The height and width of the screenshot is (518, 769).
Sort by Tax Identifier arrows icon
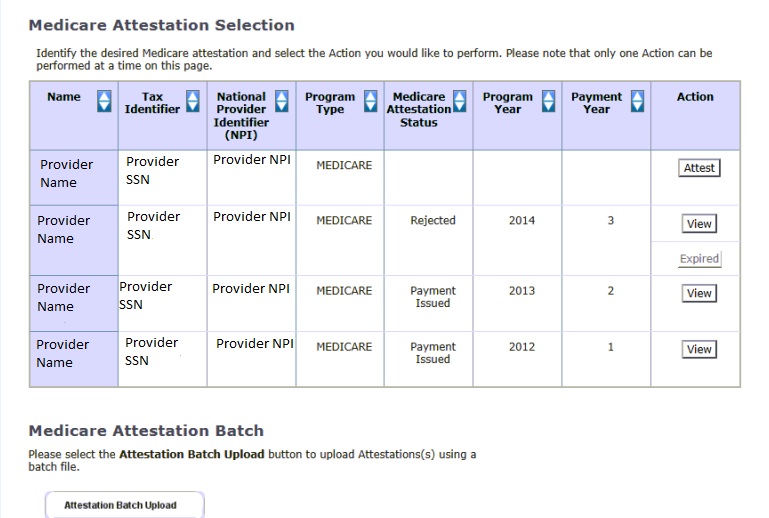193,101
